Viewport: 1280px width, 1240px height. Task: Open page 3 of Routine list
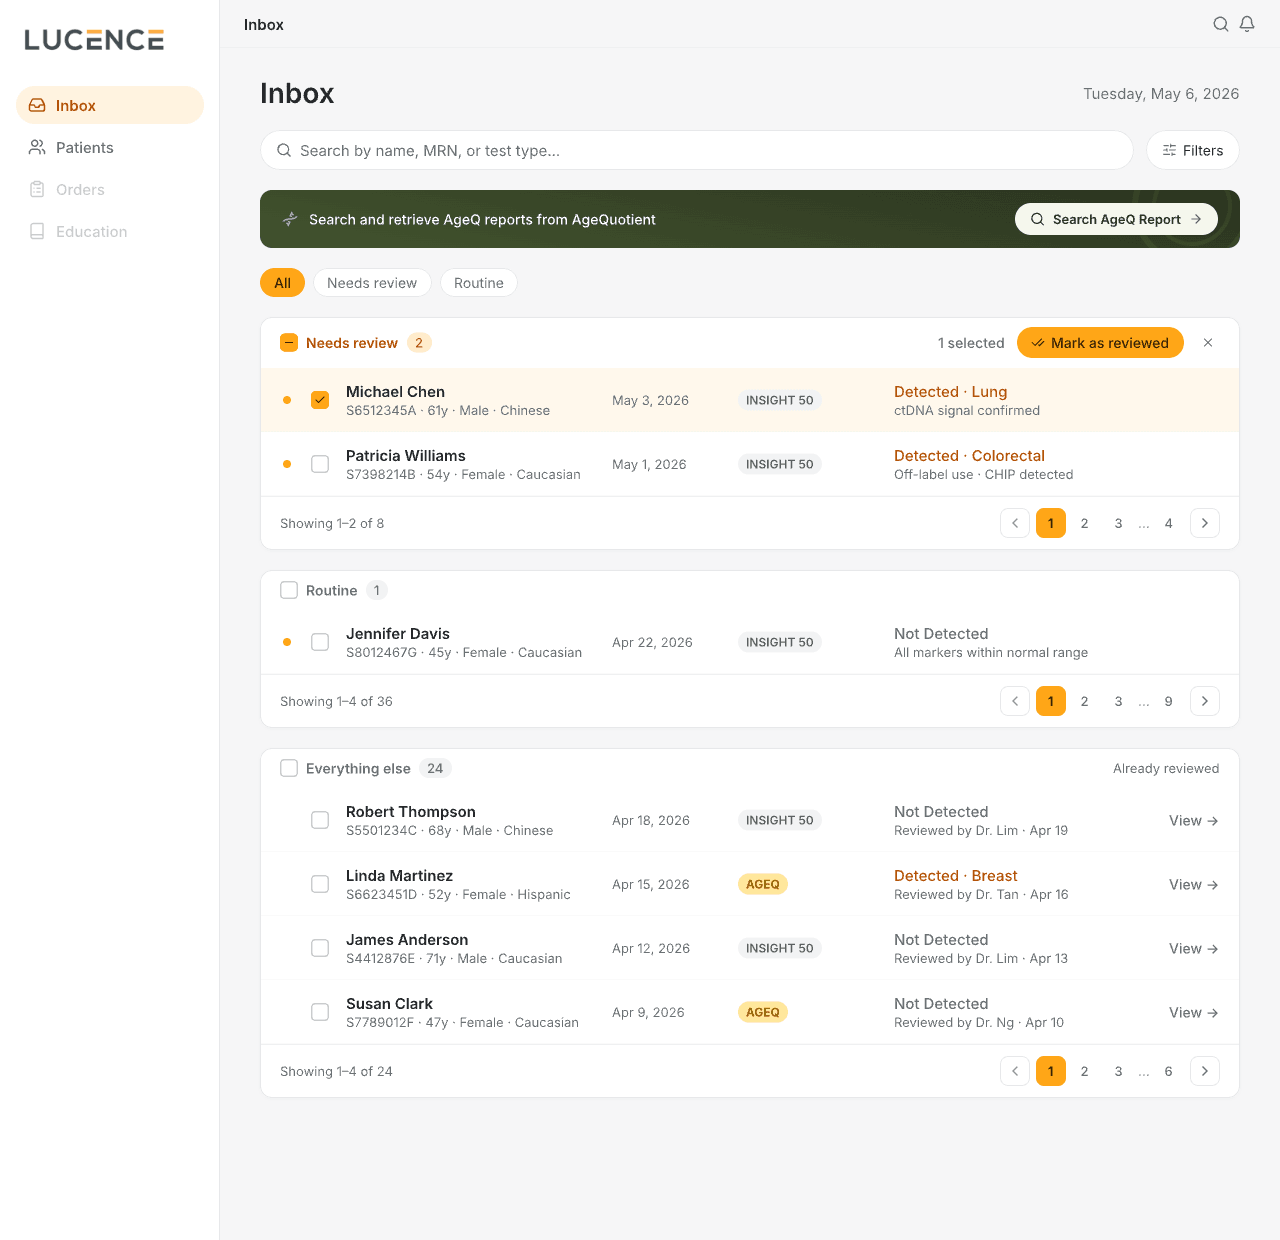point(1118,701)
